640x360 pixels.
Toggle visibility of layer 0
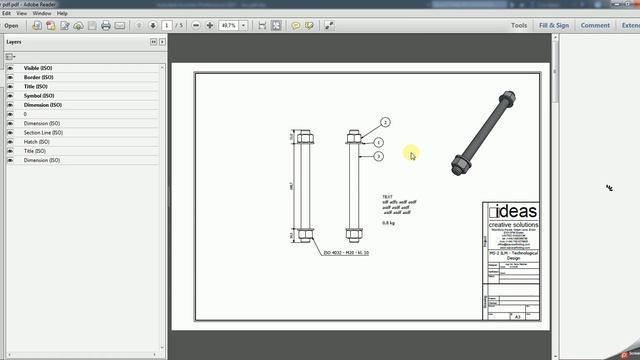(10, 114)
